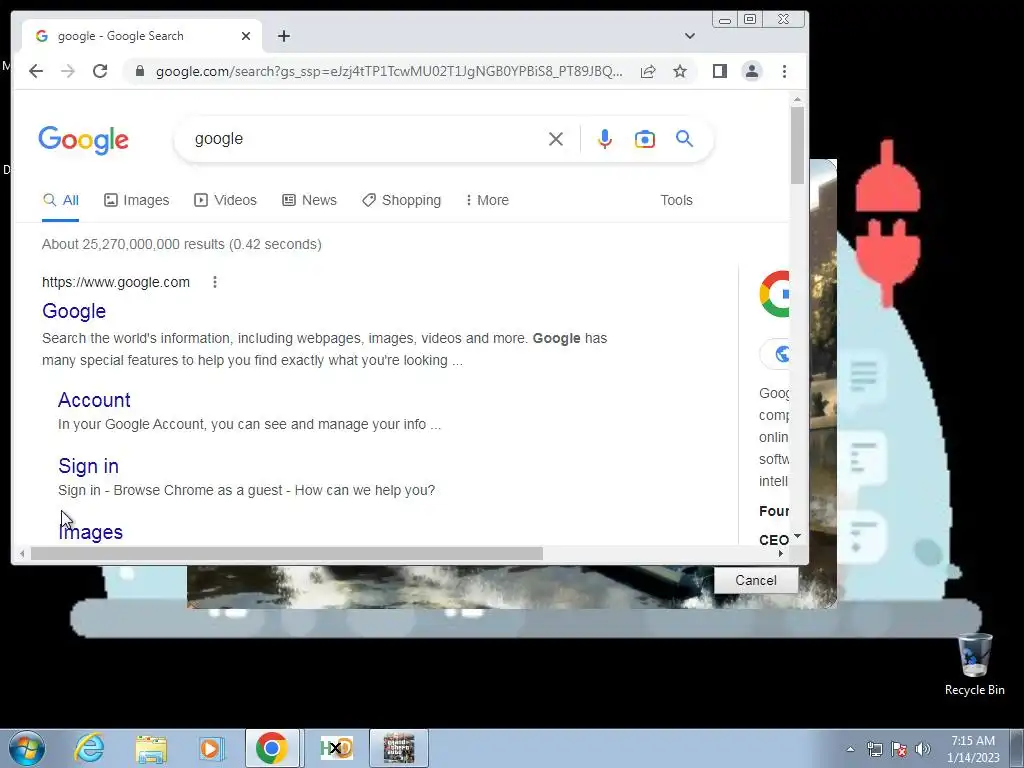Click into the Google search input field
The image size is (1024, 768).
366,138
